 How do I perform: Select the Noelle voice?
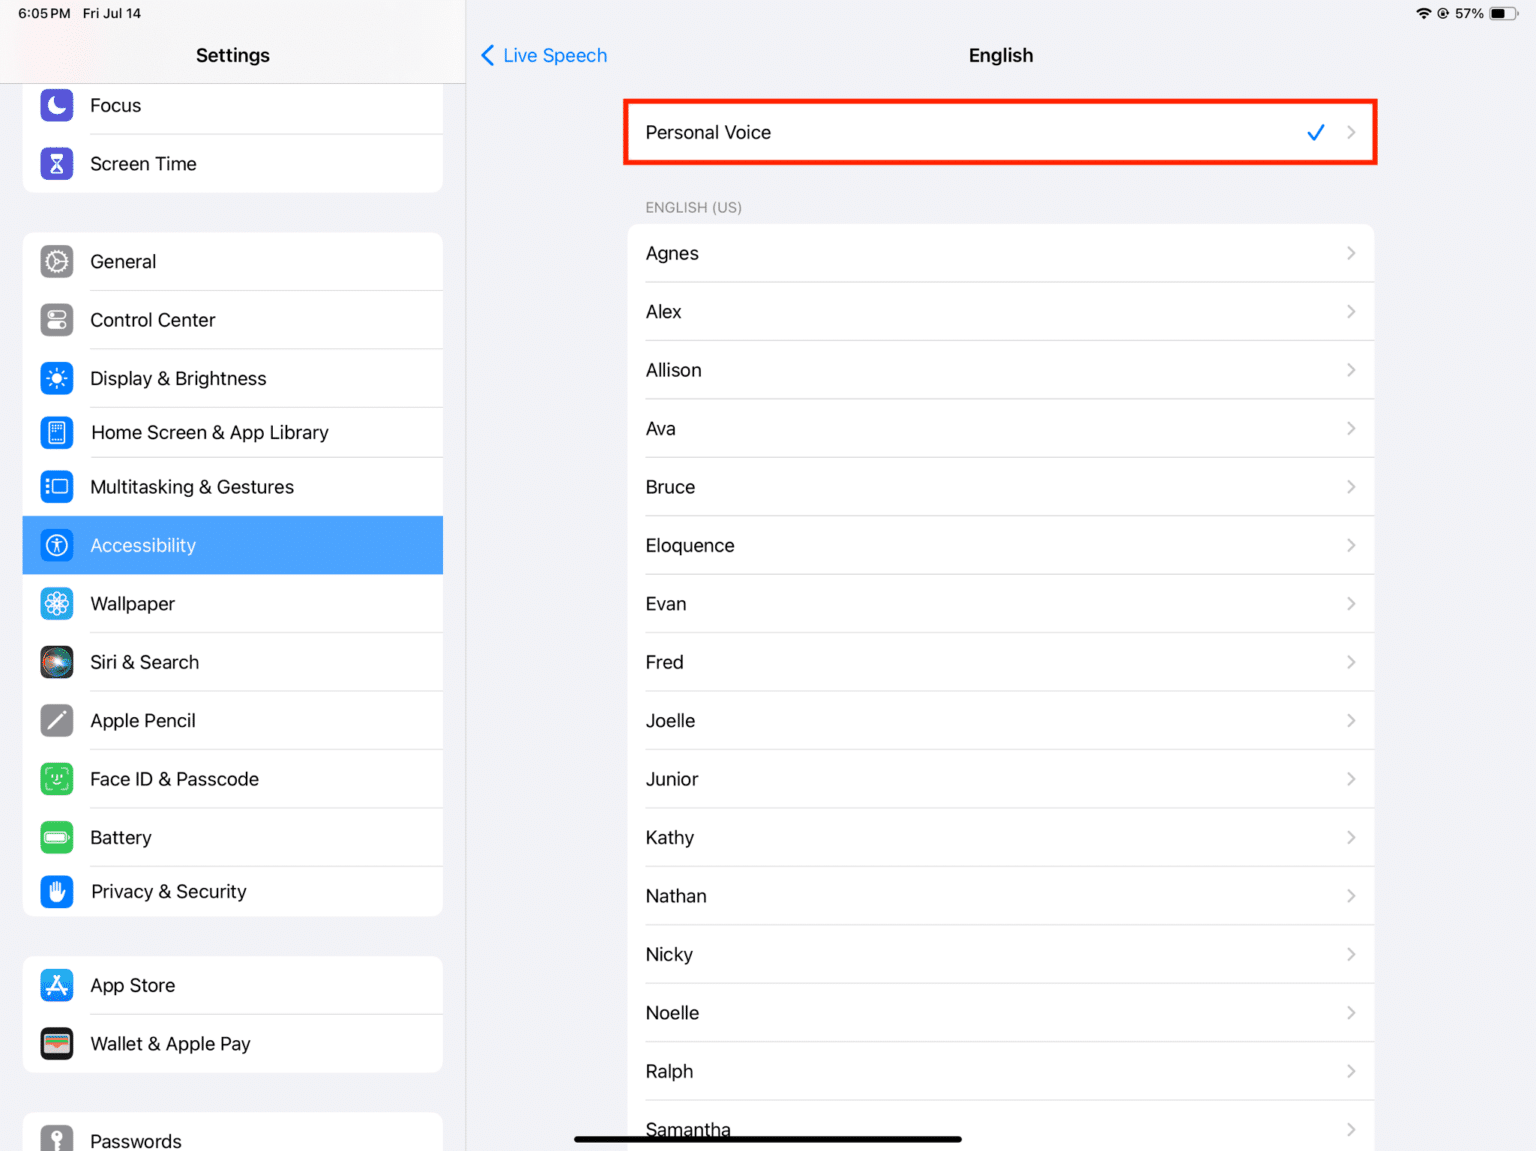pyautogui.click(x=1000, y=1013)
